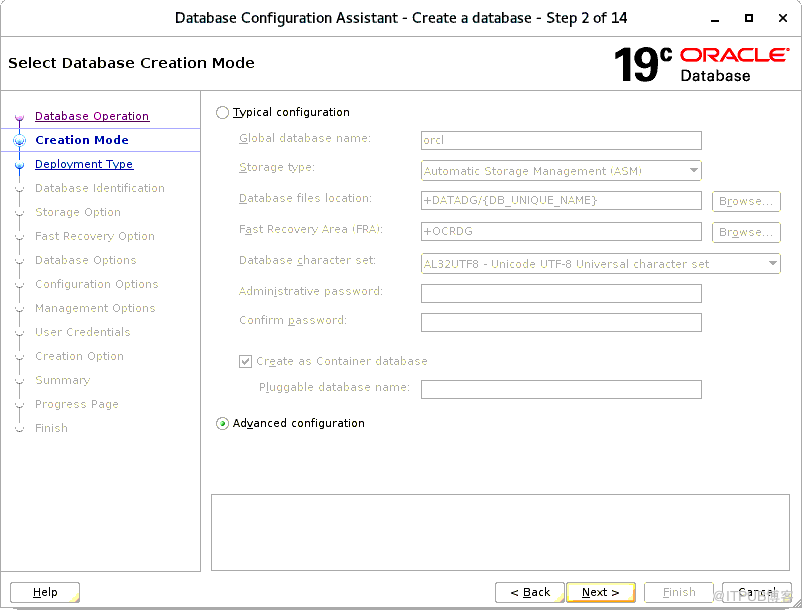The height and width of the screenshot is (611, 803).
Task: Toggle Create as Container database checkbox
Action: [x=245, y=362]
